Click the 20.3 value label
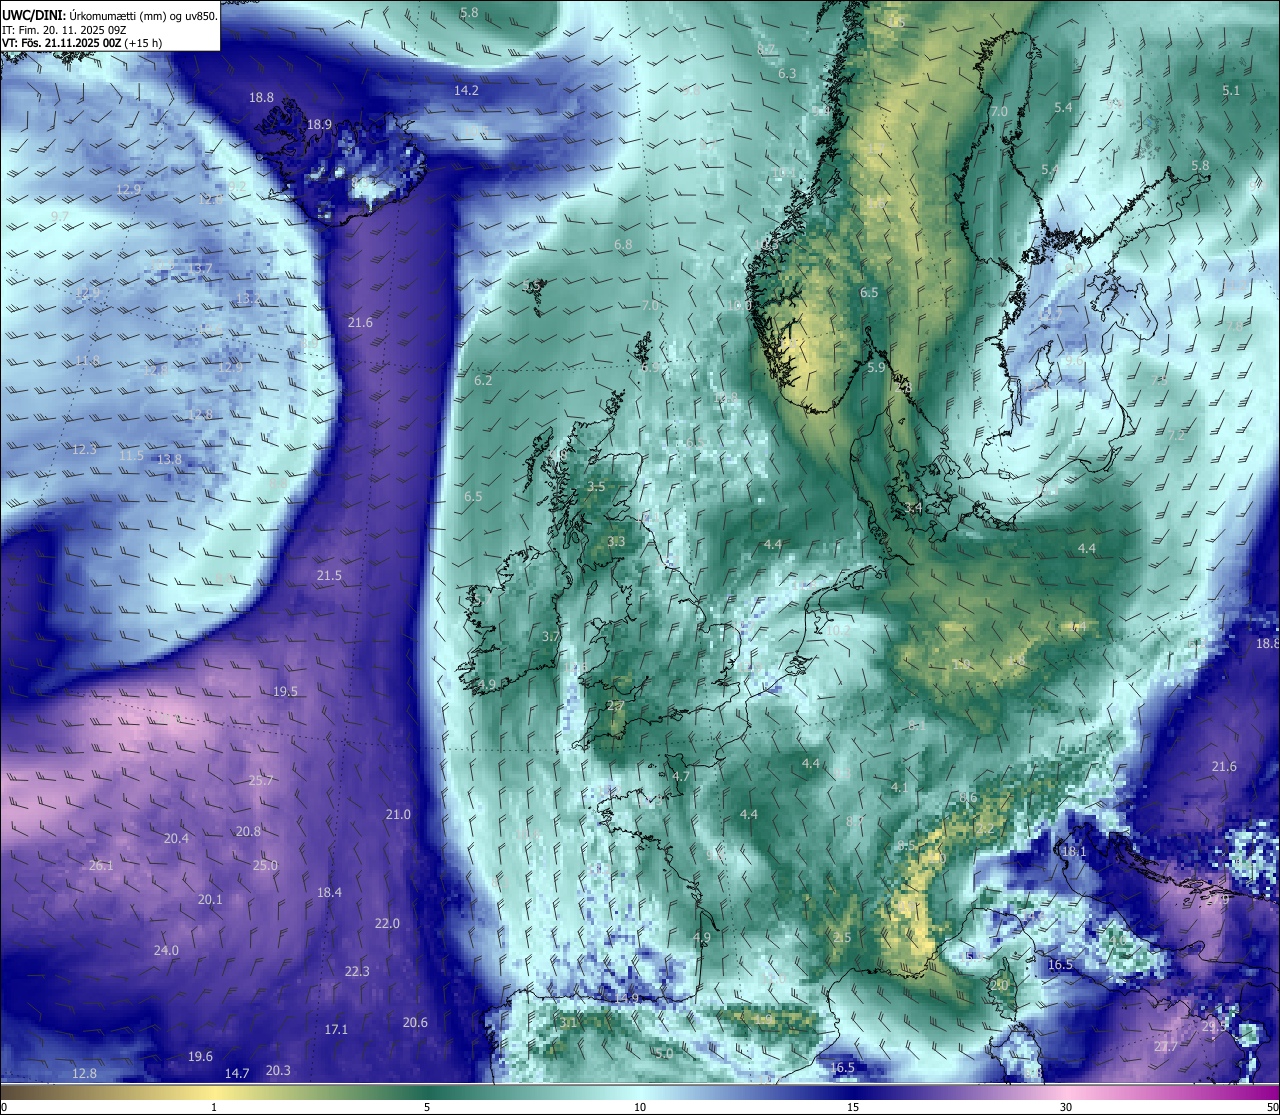Image resolution: width=1280 pixels, height=1115 pixels. point(278,1071)
